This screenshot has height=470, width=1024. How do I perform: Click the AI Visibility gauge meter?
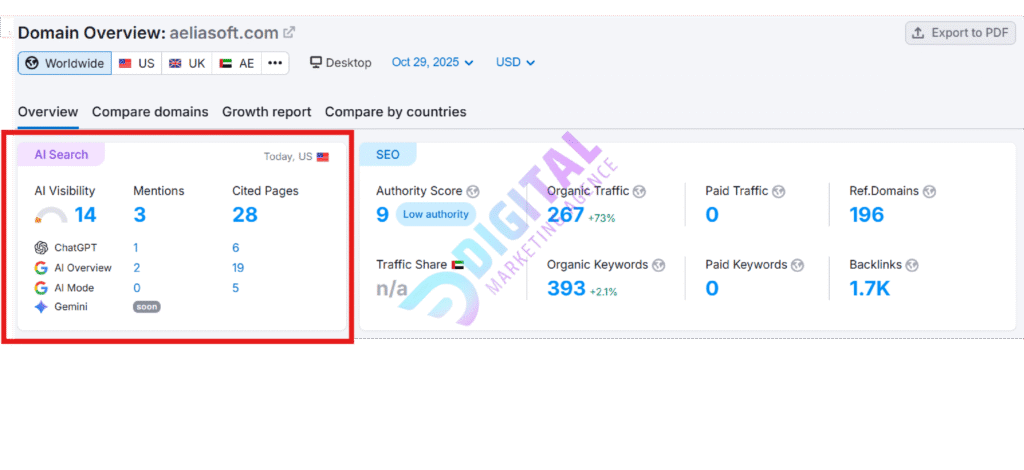coord(50,215)
